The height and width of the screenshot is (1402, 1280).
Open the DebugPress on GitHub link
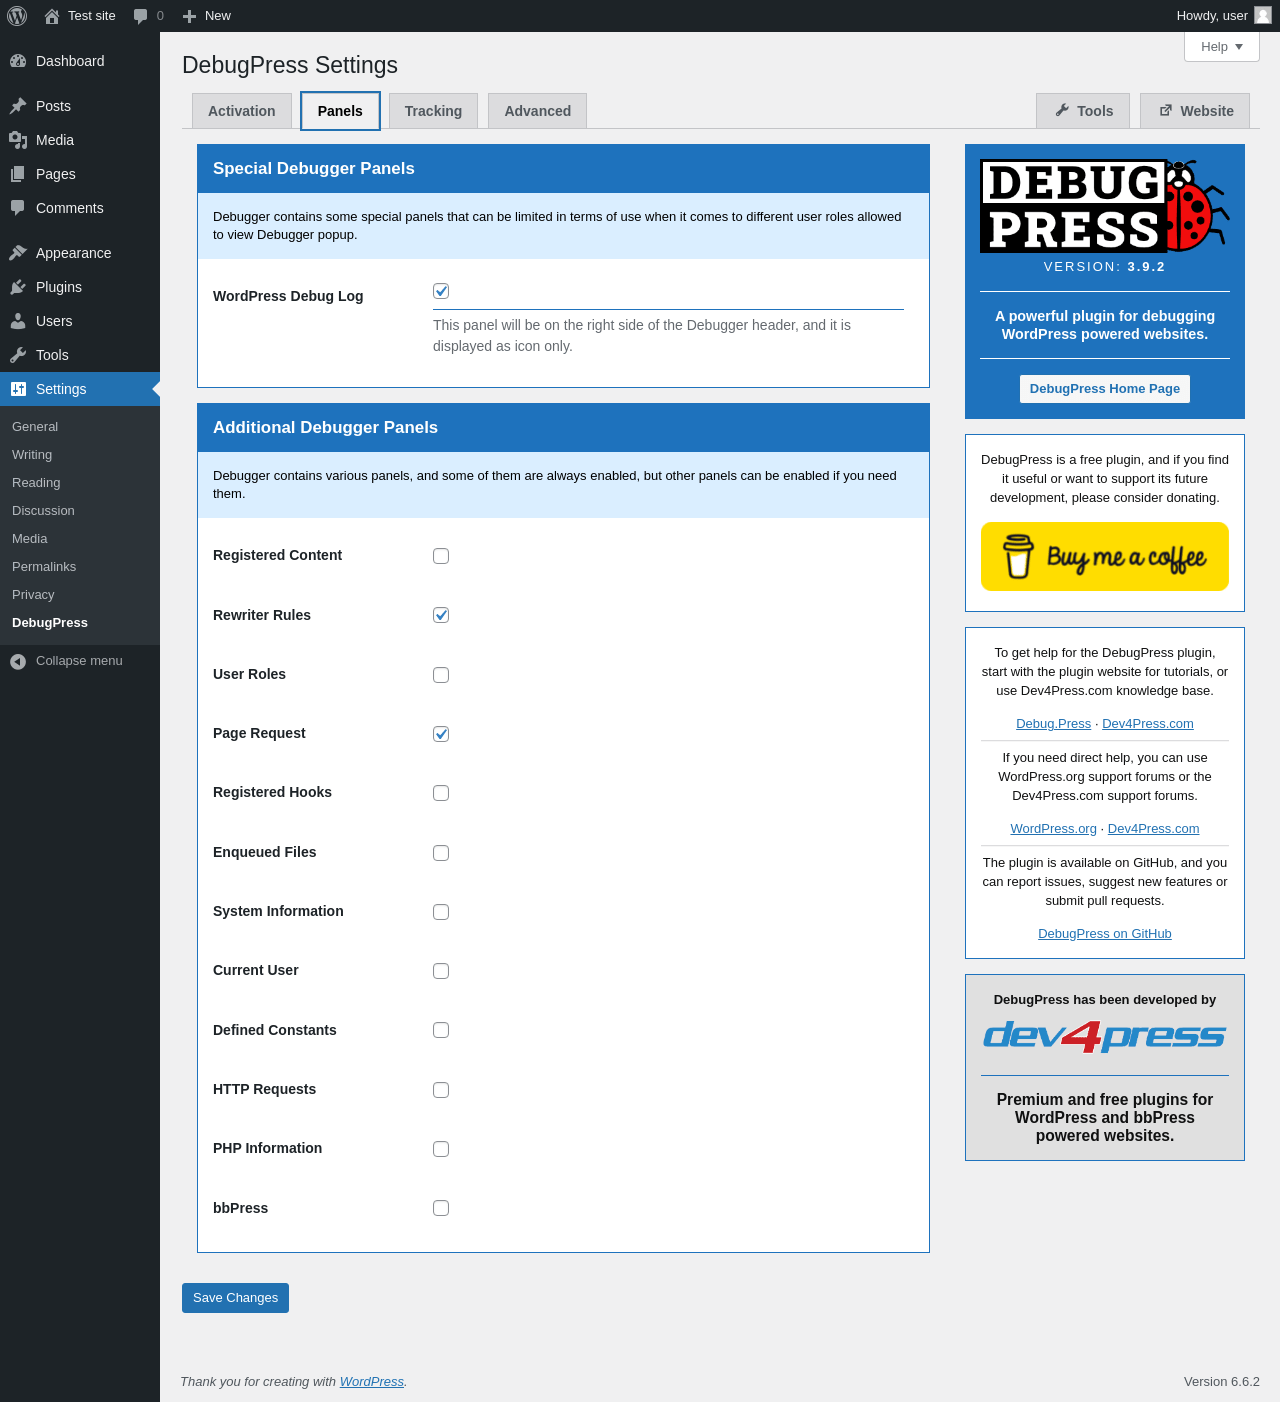(1105, 934)
